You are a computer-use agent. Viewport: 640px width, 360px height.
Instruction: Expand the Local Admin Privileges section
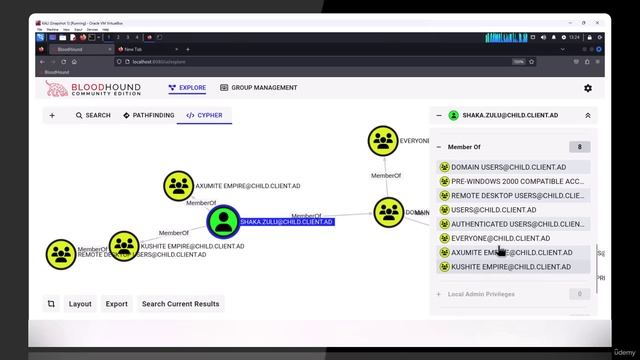pyautogui.click(x=439, y=294)
